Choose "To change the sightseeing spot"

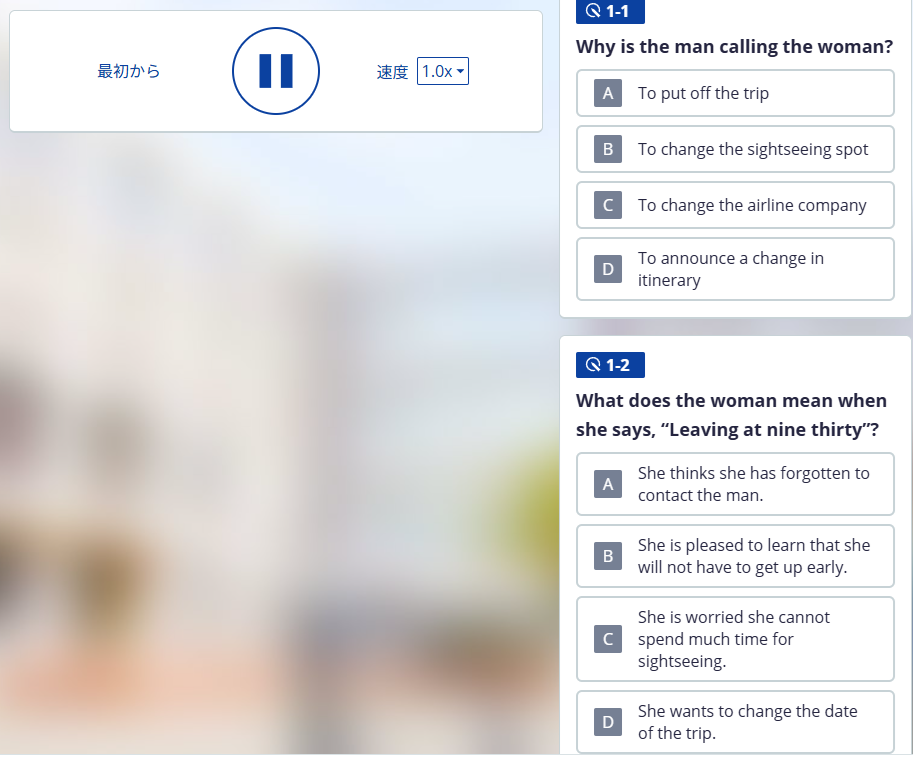coord(753,149)
